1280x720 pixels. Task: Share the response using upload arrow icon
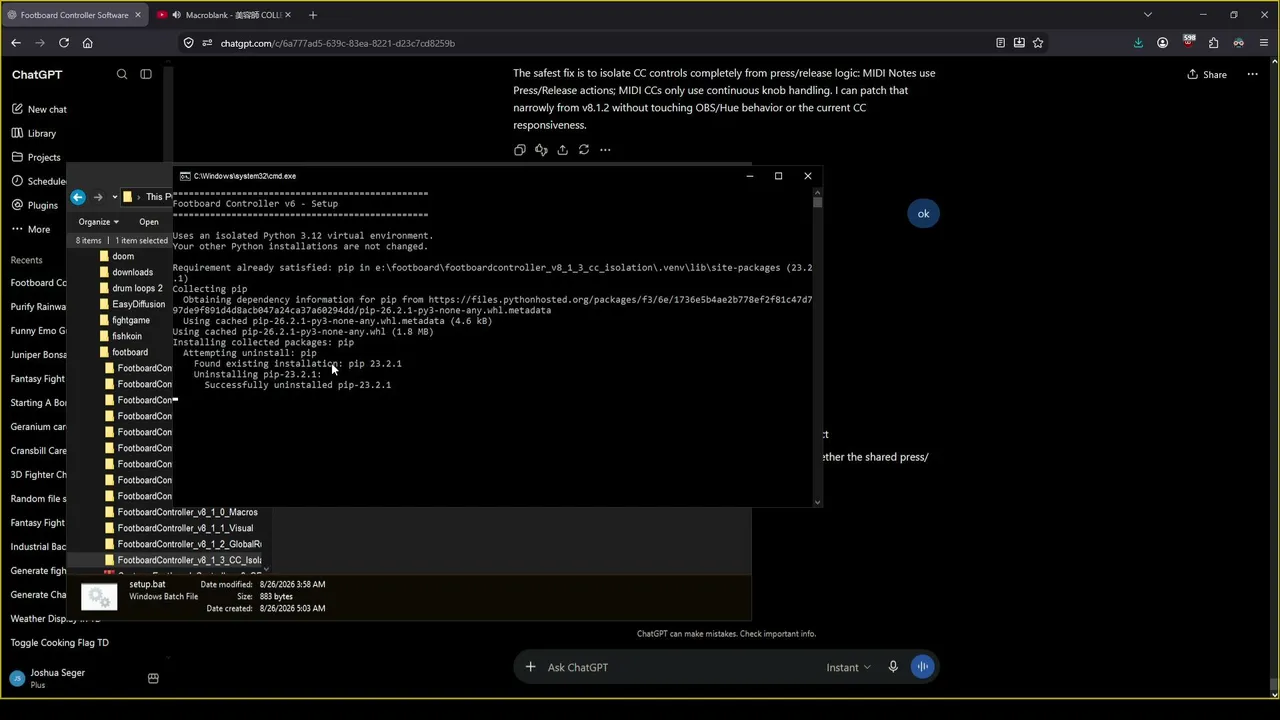point(563,150)
